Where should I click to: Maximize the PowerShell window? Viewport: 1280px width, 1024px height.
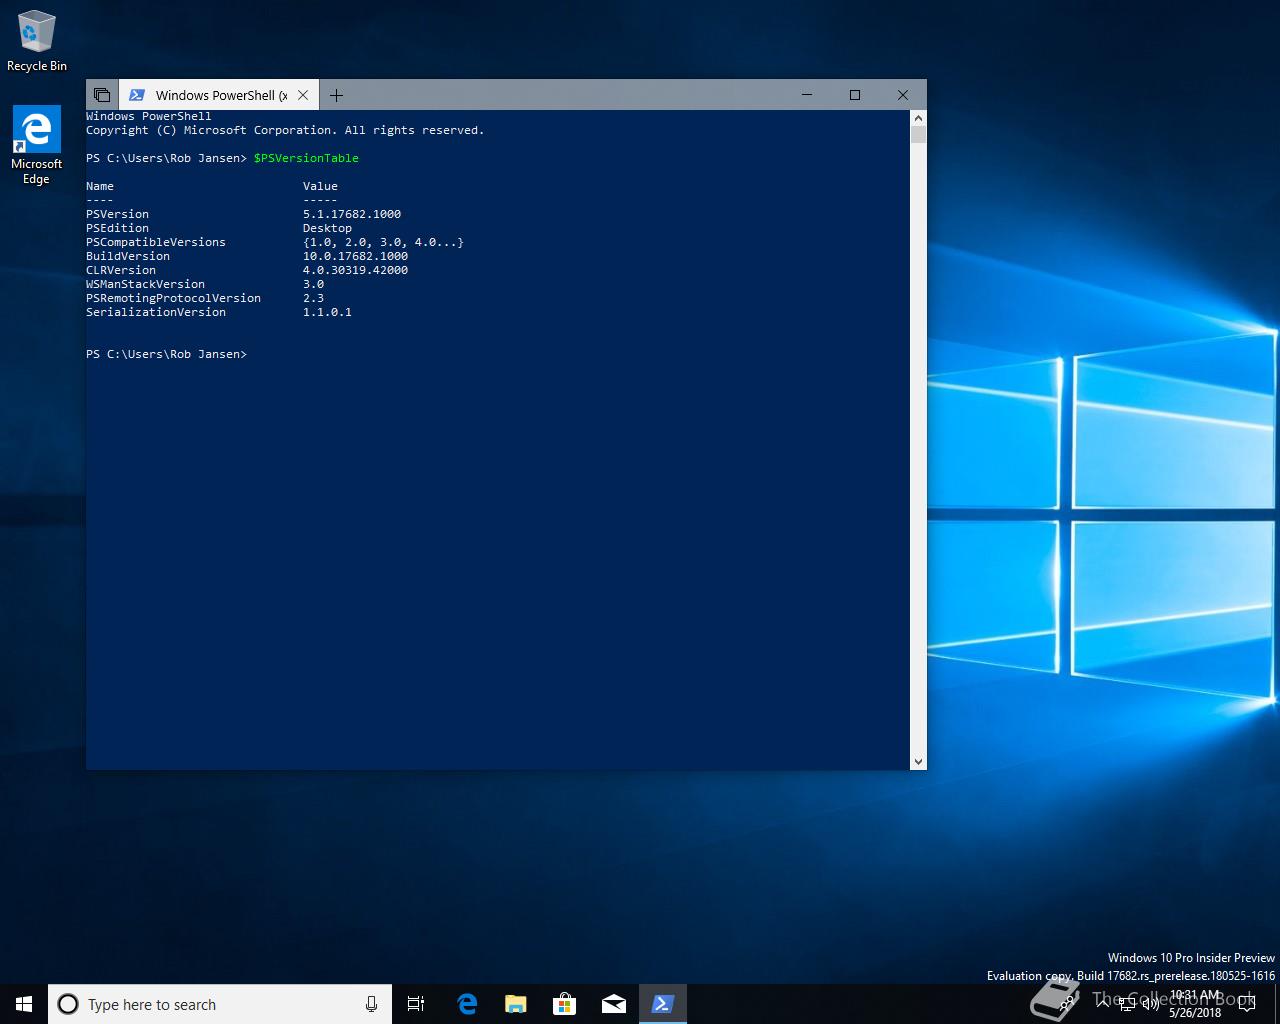point(855,95)
